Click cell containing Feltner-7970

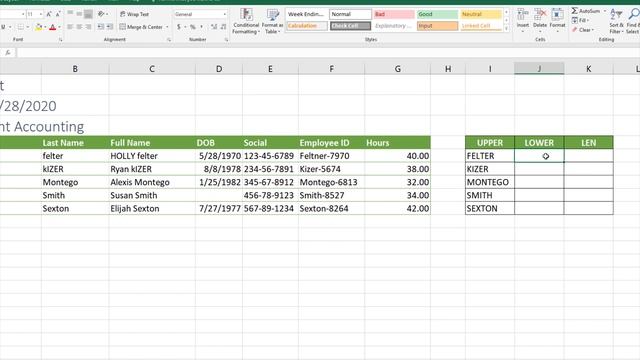(x=331, y=156)
